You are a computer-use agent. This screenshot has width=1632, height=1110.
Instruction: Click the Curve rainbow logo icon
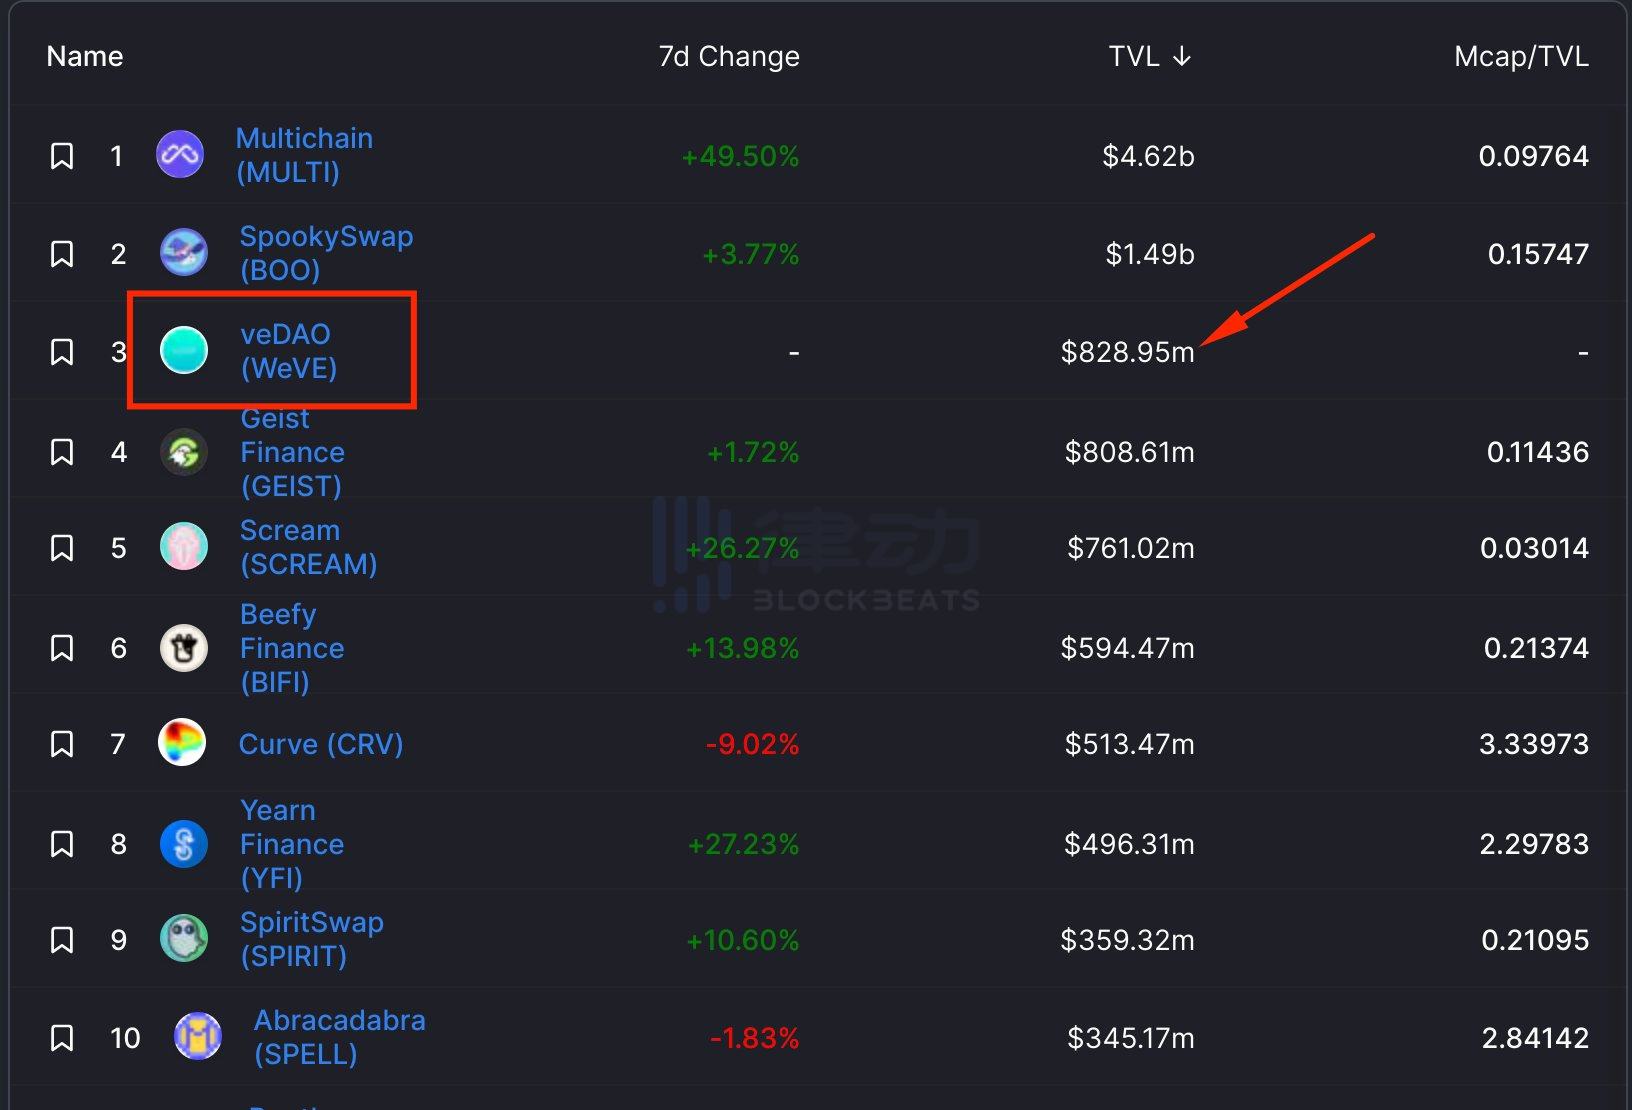click(x=182, y=743)
